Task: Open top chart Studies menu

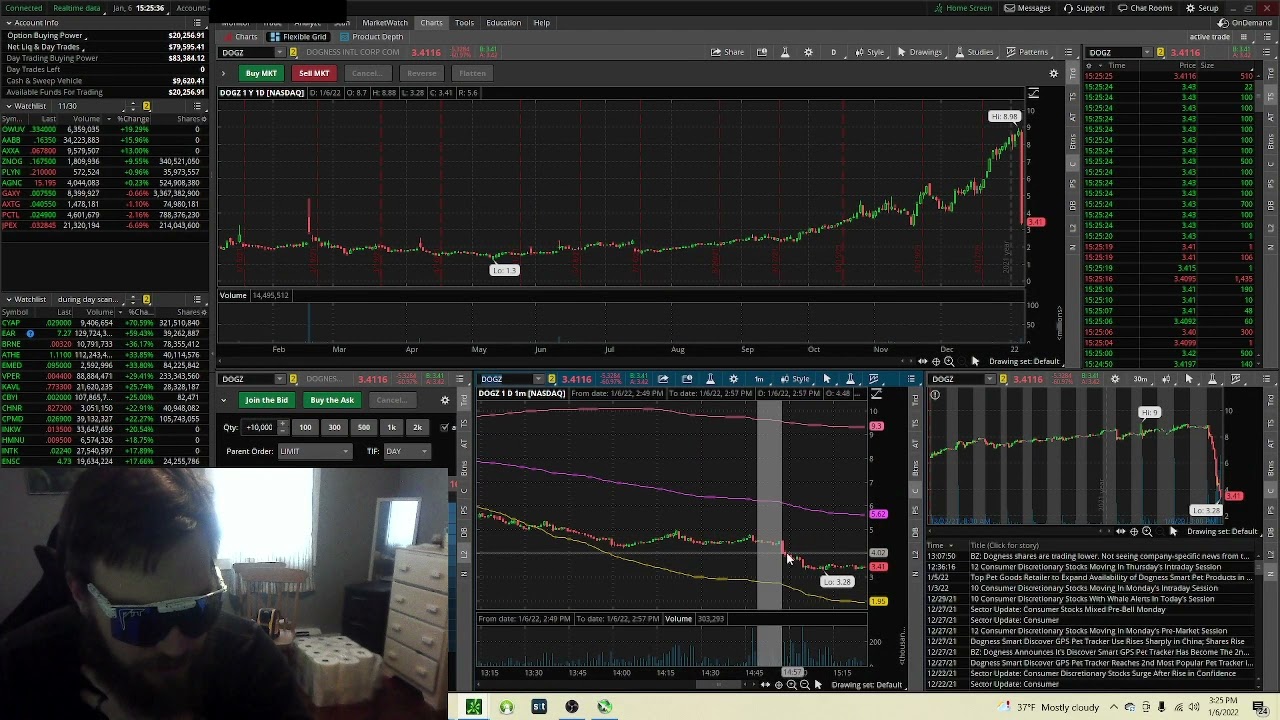Action: [974, 52]
